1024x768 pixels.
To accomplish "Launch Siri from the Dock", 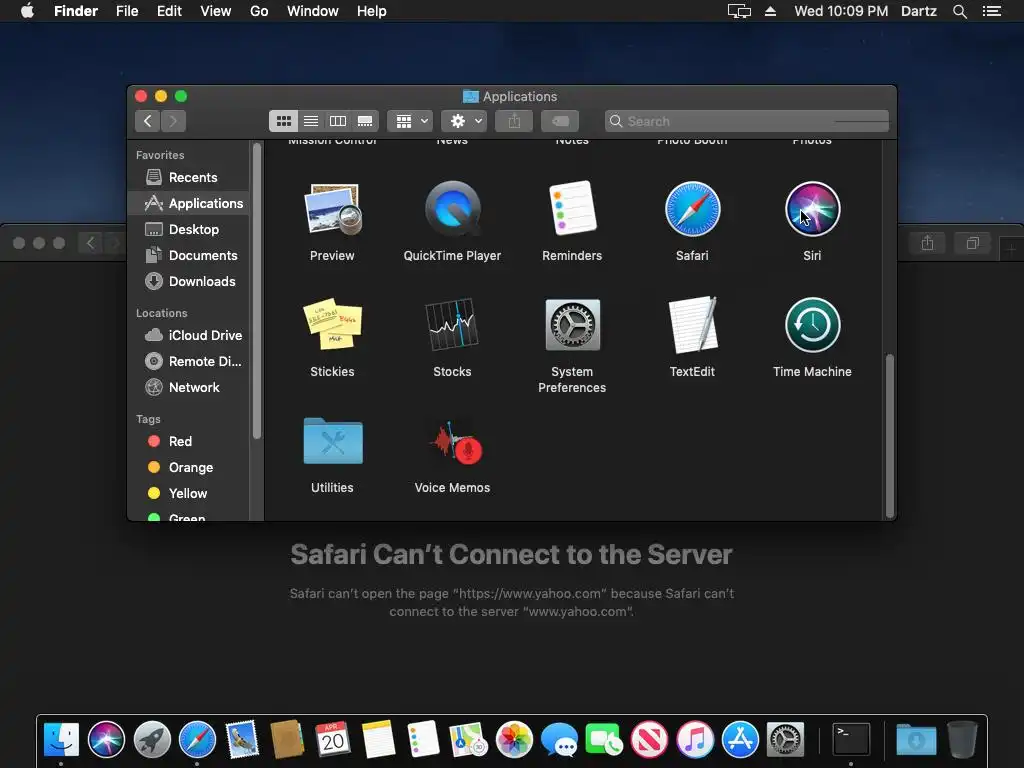I will tap(106, 739).
